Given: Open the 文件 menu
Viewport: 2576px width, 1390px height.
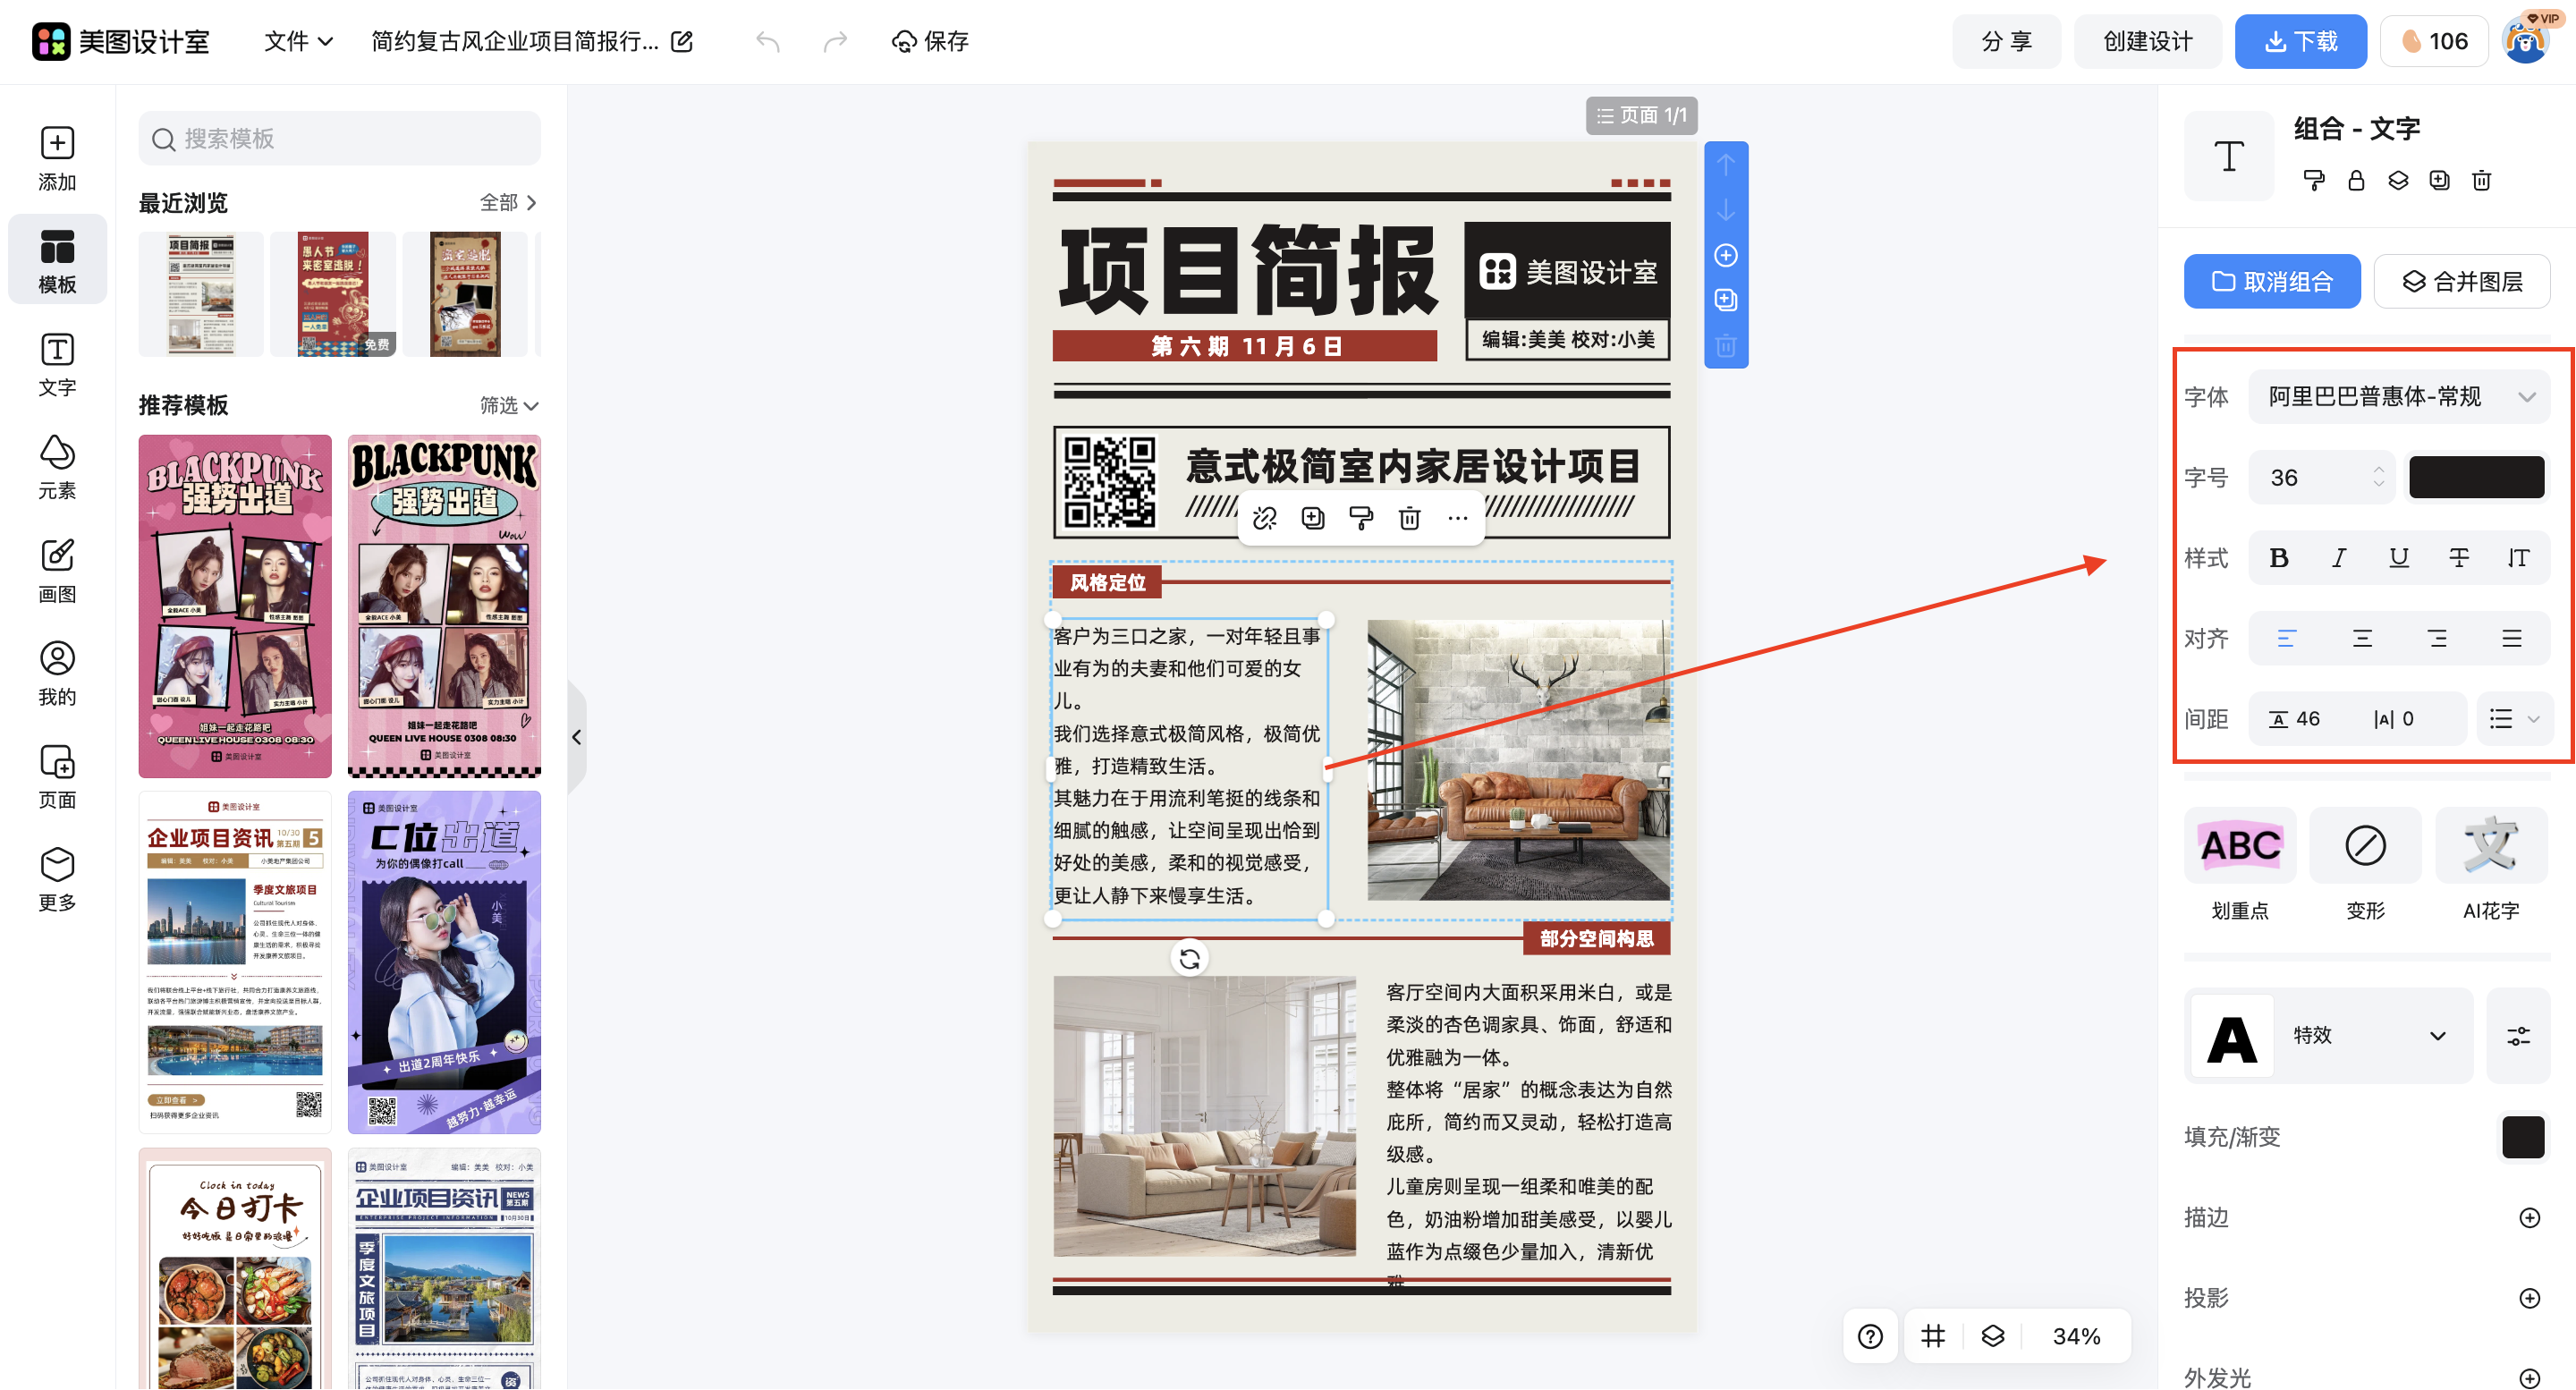Looking at the screenshot, I should click(x=296, y=41).
